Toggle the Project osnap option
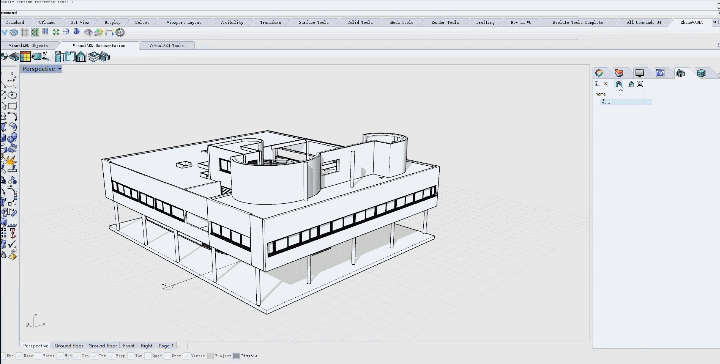Viewport: 720px width, 364px height. (x=210, y=356)
